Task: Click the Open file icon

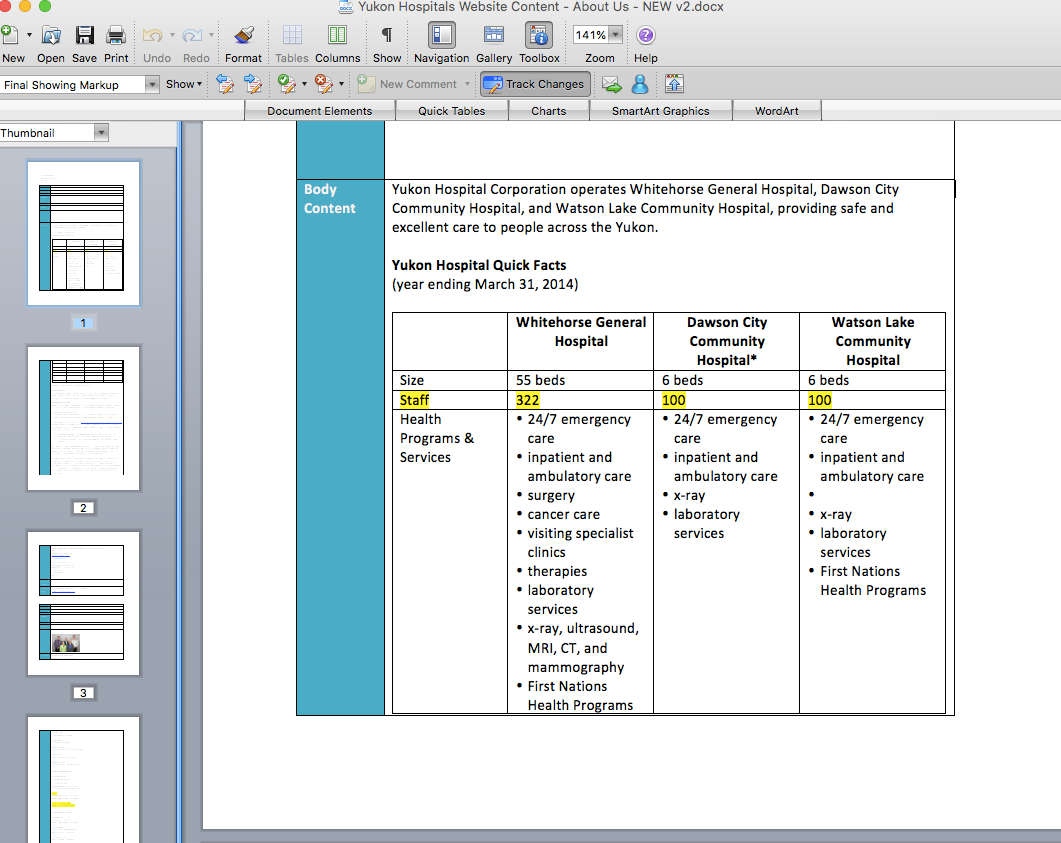Action: pyautogui.click(x=51, y=35)
